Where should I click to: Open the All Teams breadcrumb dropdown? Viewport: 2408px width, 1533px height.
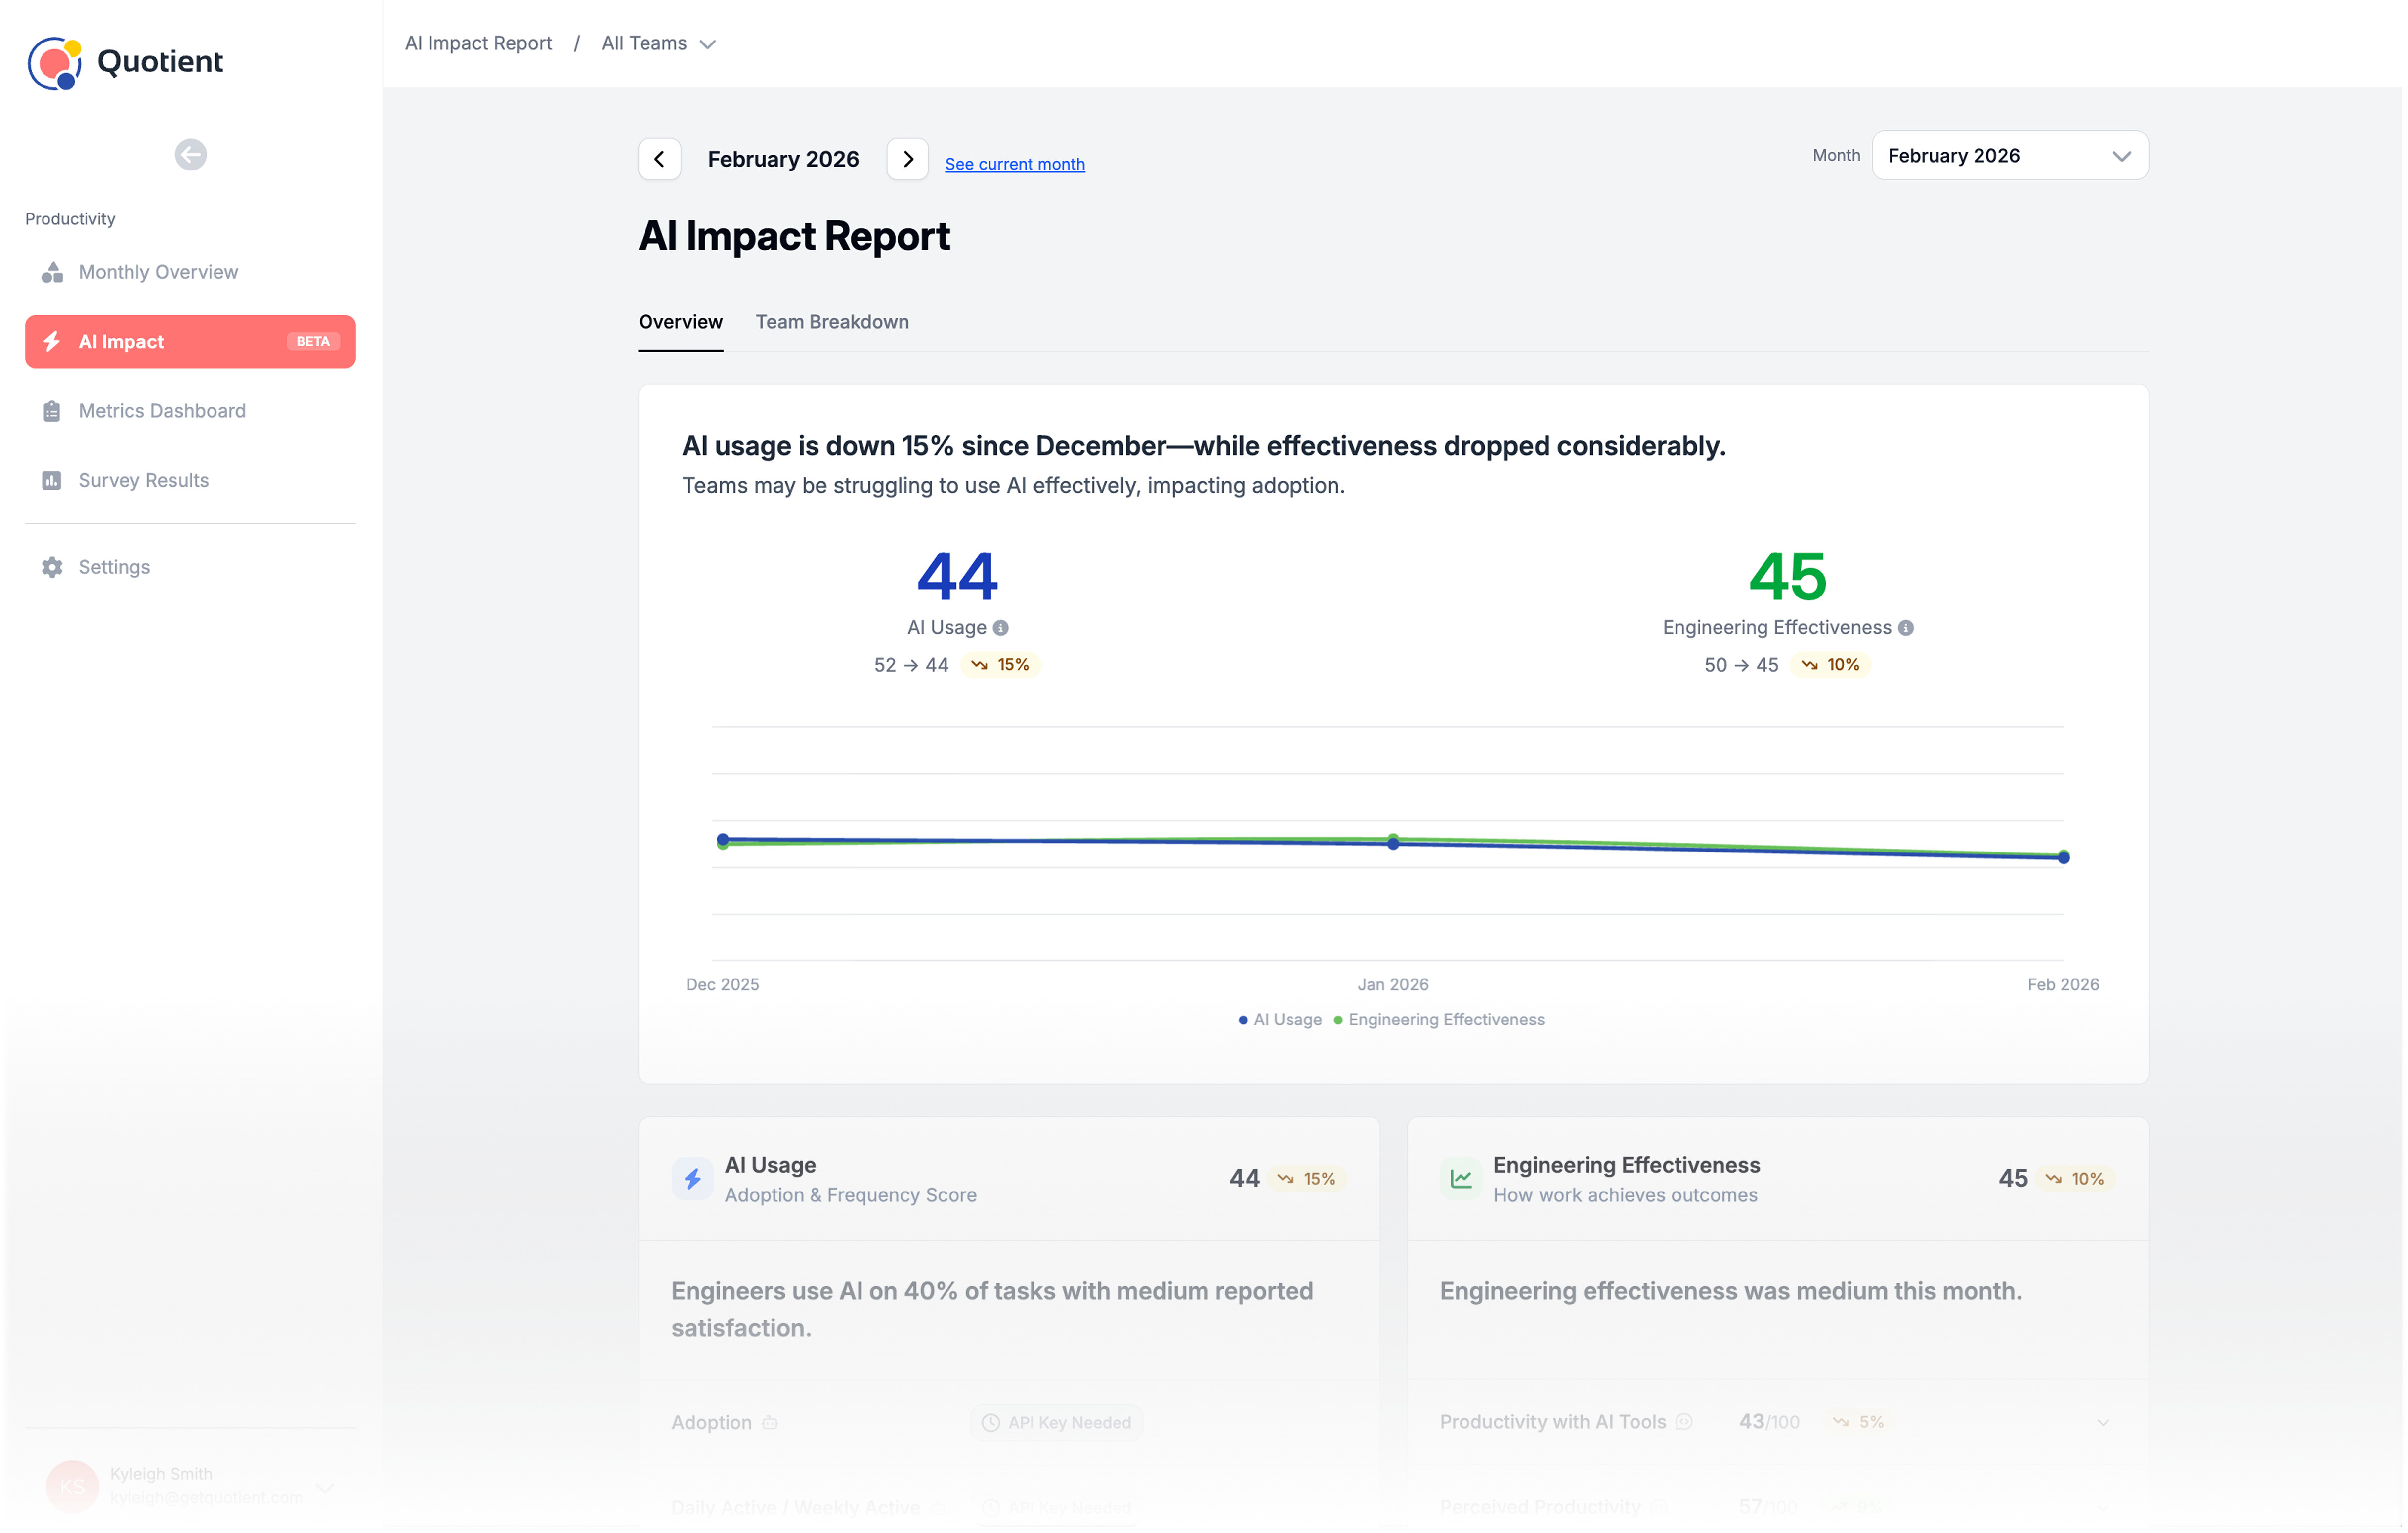[658, 43]
